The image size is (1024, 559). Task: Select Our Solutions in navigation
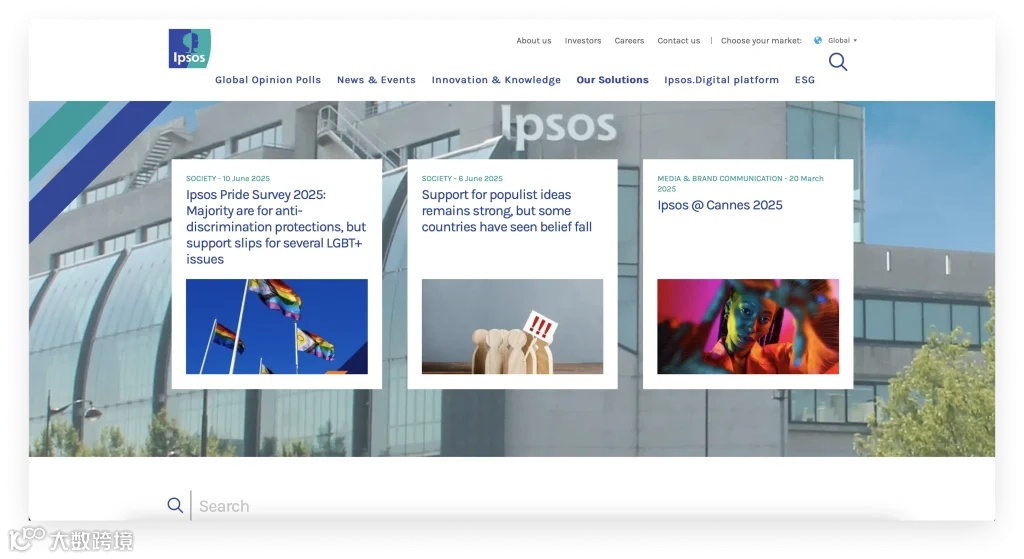[x=612, y=80]
